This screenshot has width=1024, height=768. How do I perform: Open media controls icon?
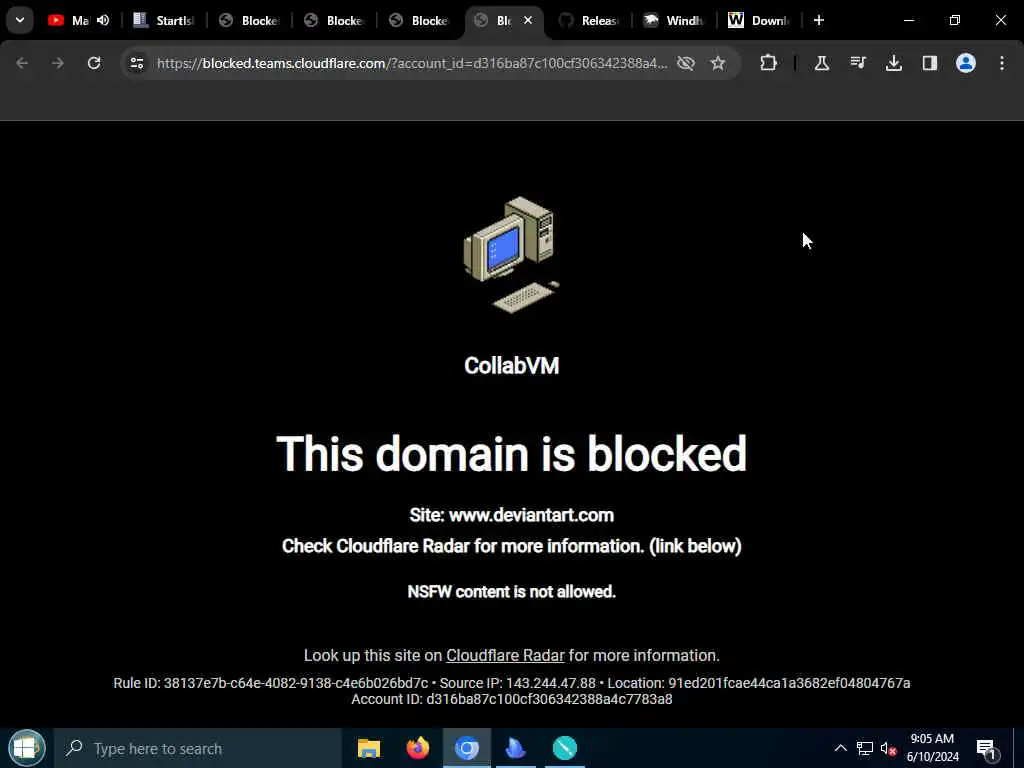[858, 63]
